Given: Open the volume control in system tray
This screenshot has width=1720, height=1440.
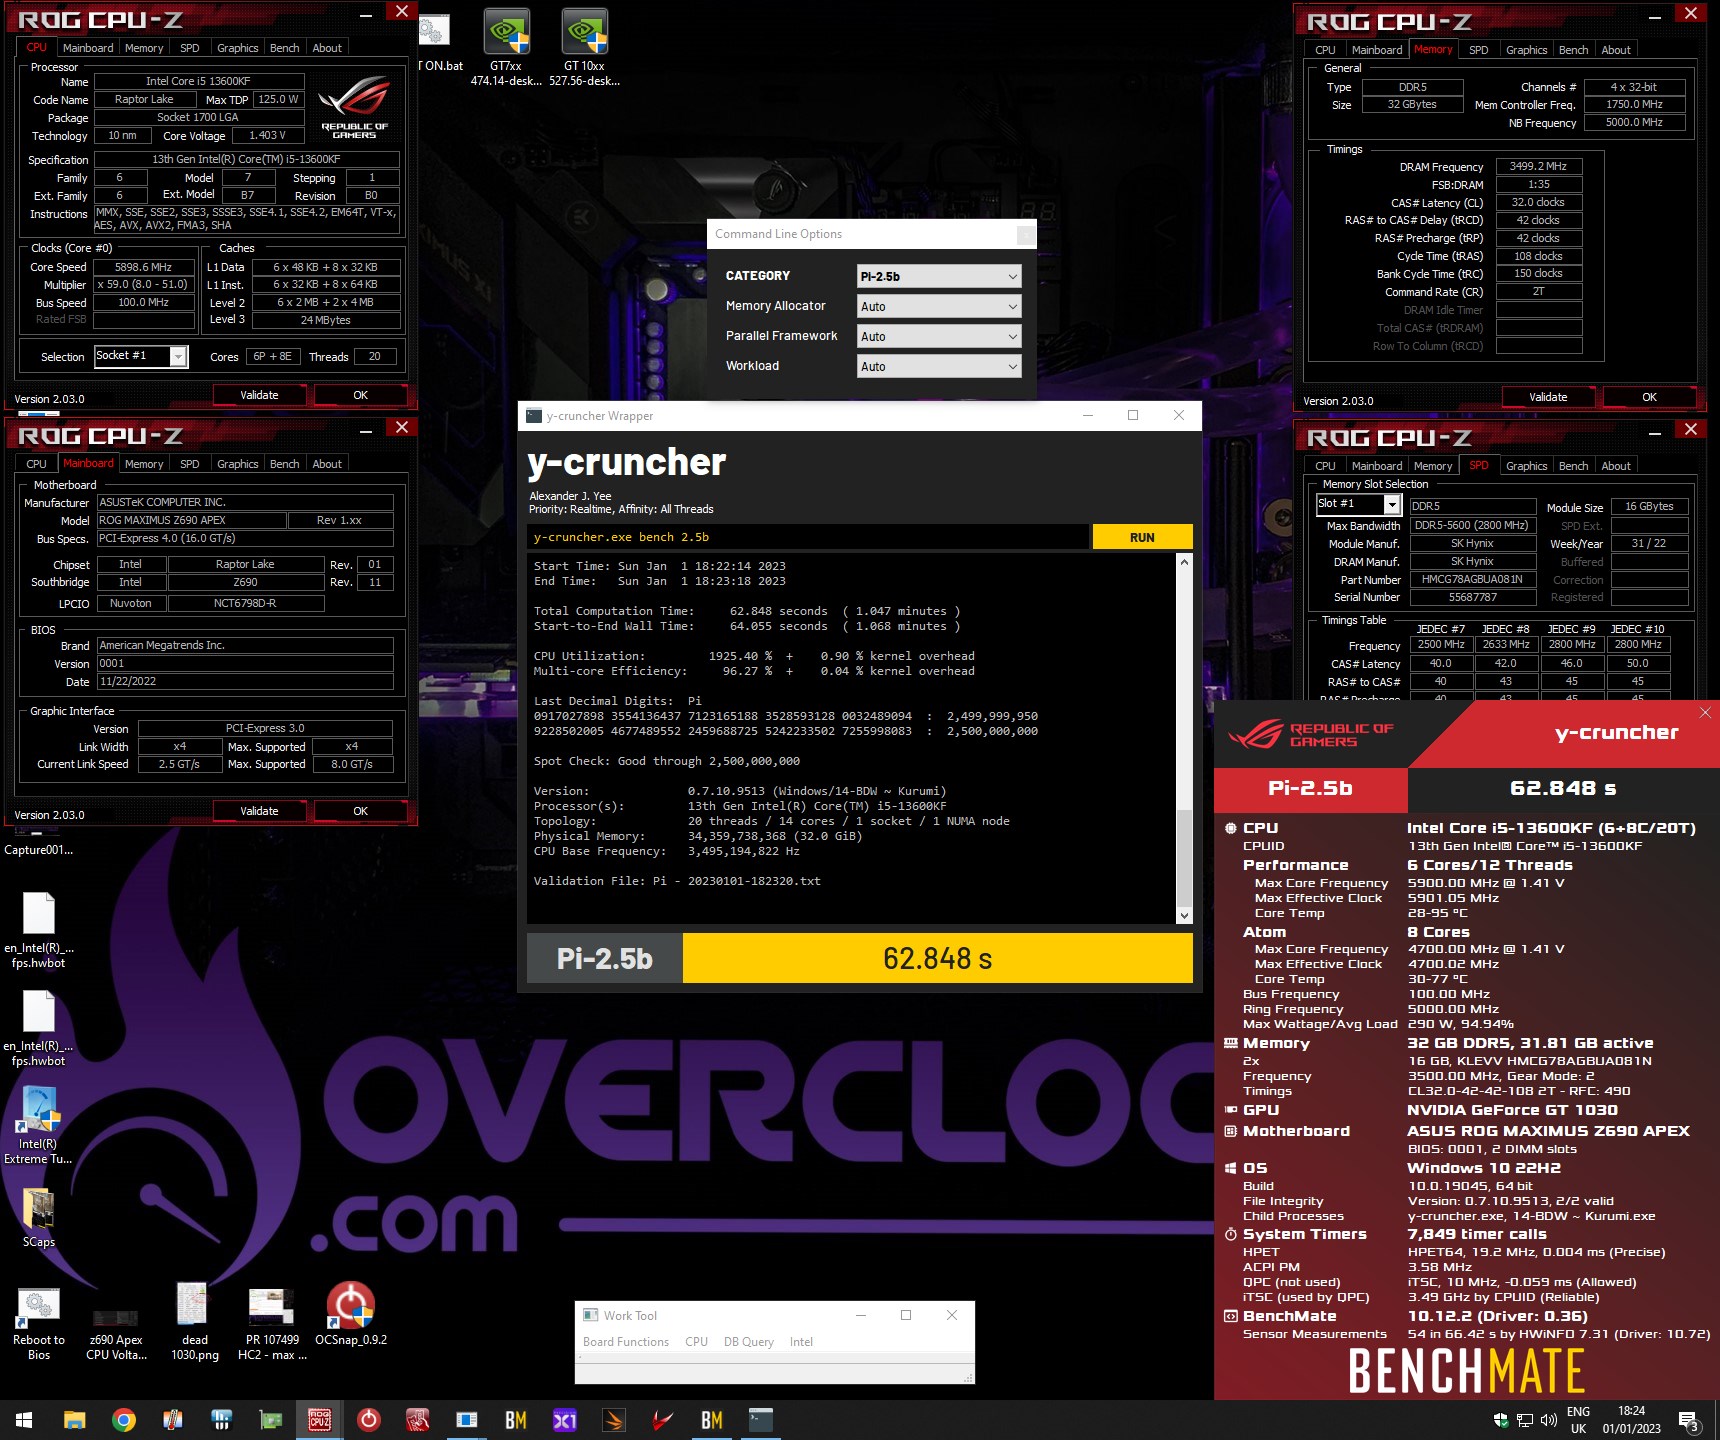Looking at the screenshot, I should pos(1549,1420).
